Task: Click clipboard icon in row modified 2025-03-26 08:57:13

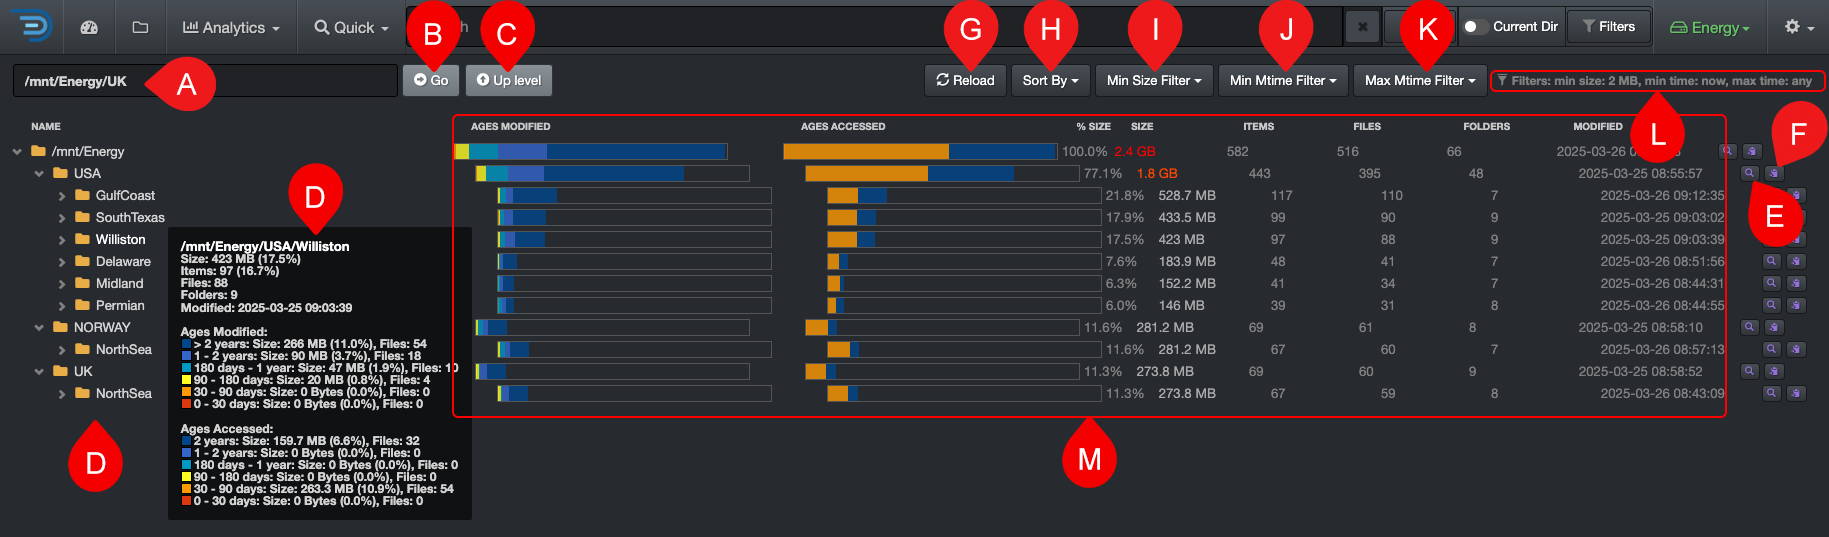Action: coord(1796,349)
